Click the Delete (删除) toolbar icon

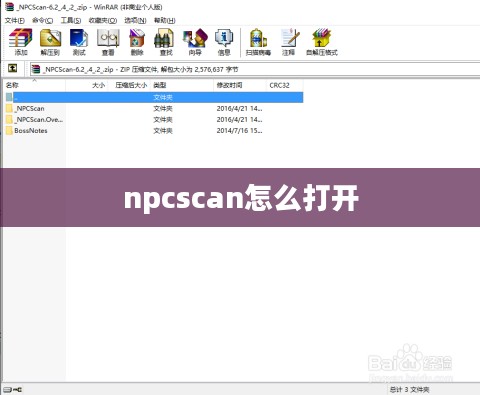tap(137, 38)
